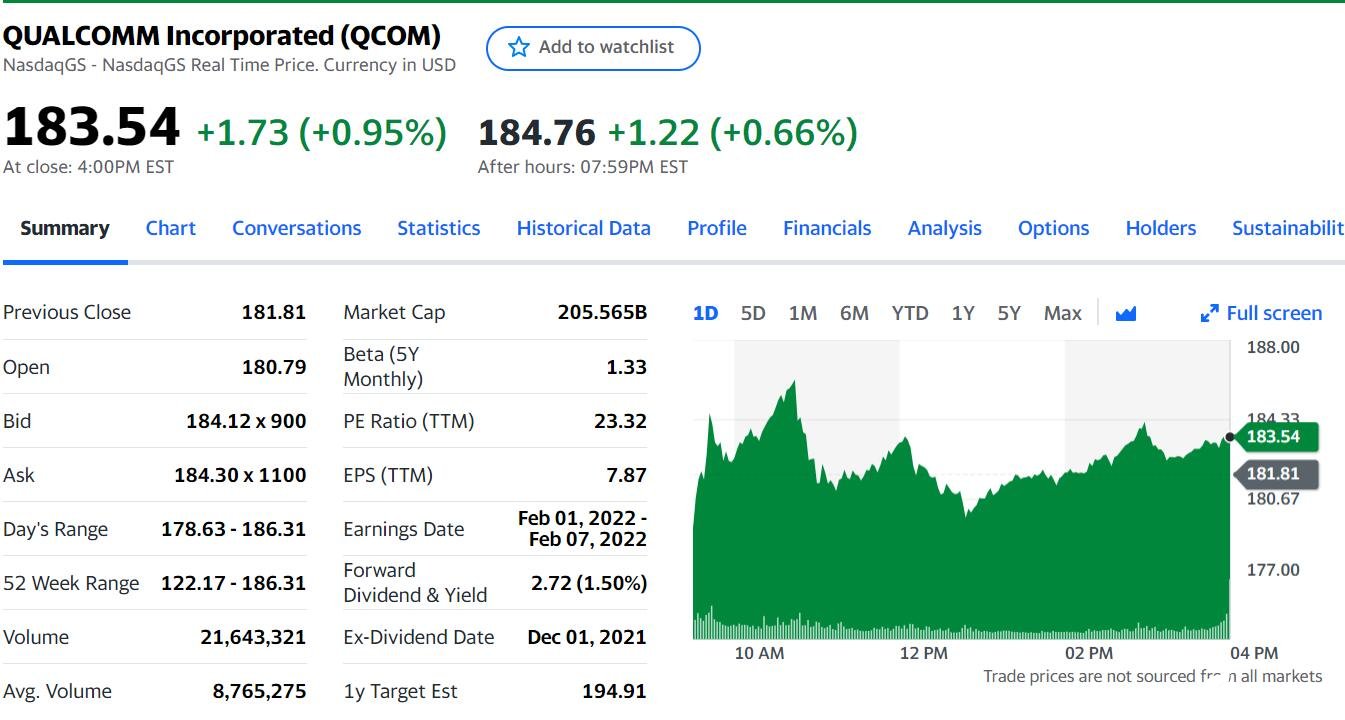The height and width of the screenshot is (720, 1345).
Task: View the Historical Data tab
Action: pyautogui.click(x=583, y=228)
